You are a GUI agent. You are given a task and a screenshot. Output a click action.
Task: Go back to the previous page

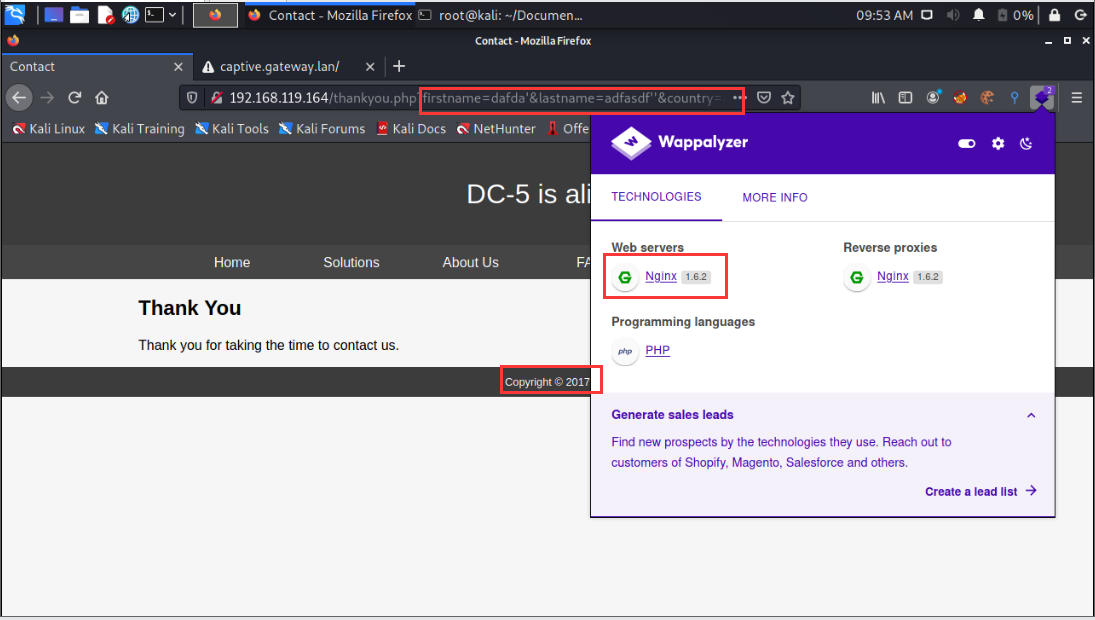19,98
